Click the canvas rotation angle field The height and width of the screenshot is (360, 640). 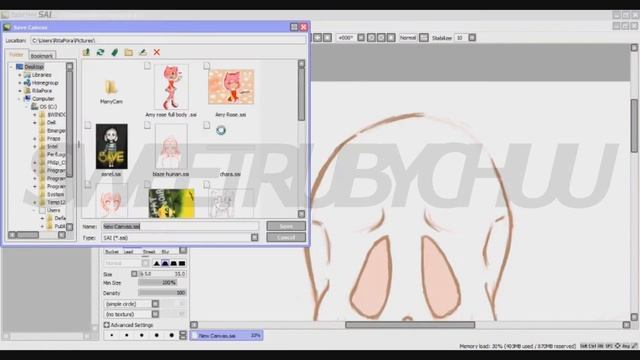pos(346,38)
